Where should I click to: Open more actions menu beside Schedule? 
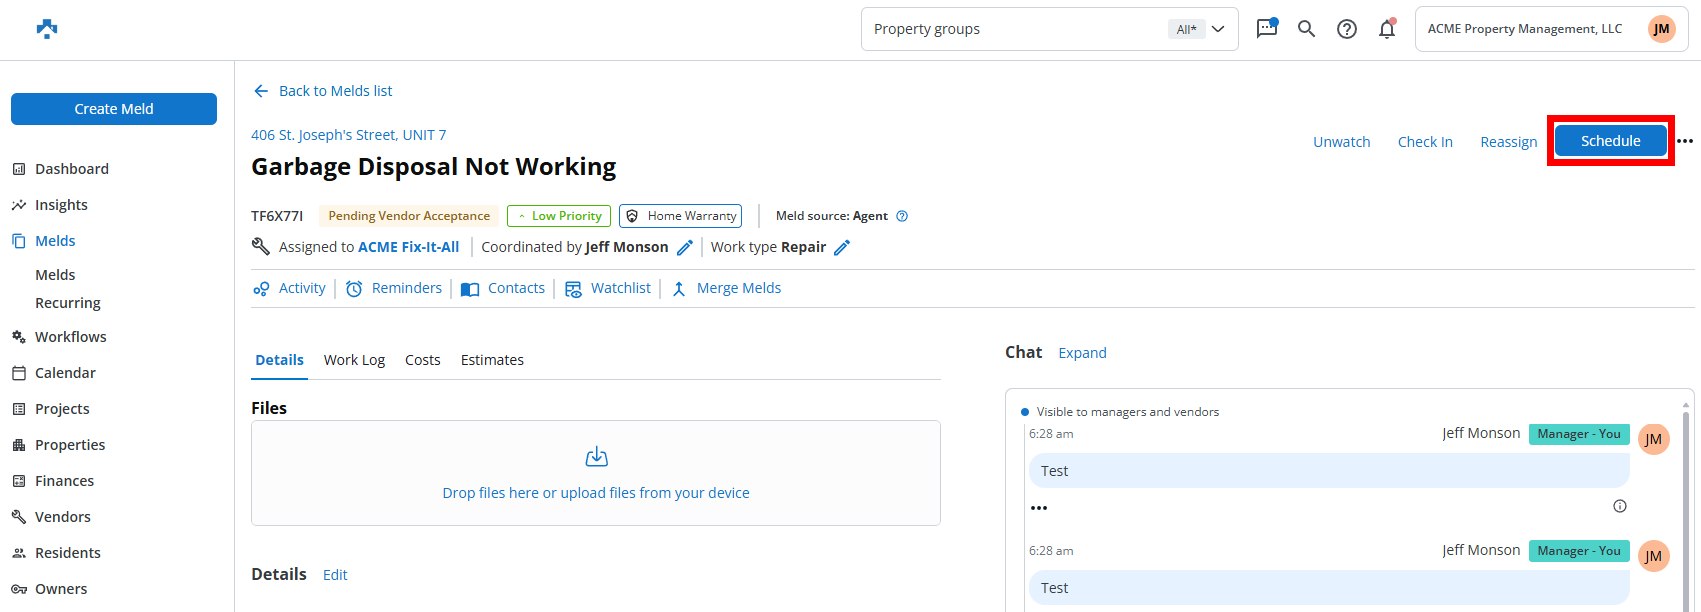(1685, 141)
